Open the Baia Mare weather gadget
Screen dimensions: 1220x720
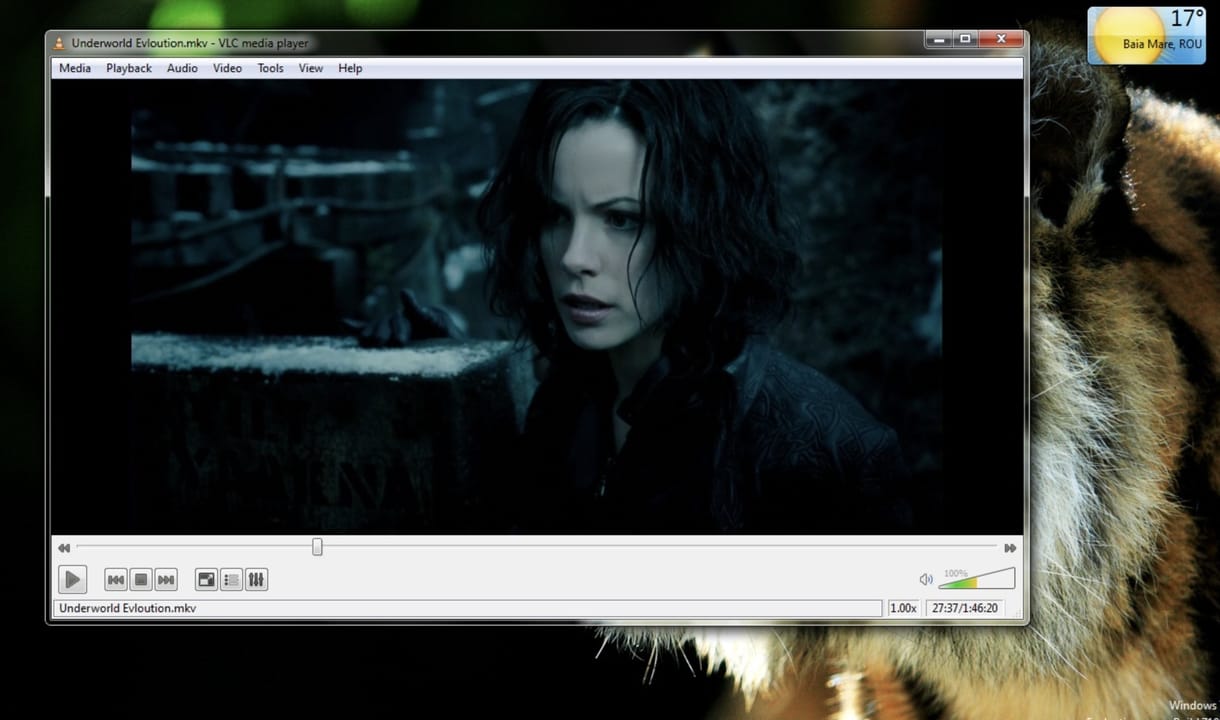pyautogui.click(x=1147, y=35)
